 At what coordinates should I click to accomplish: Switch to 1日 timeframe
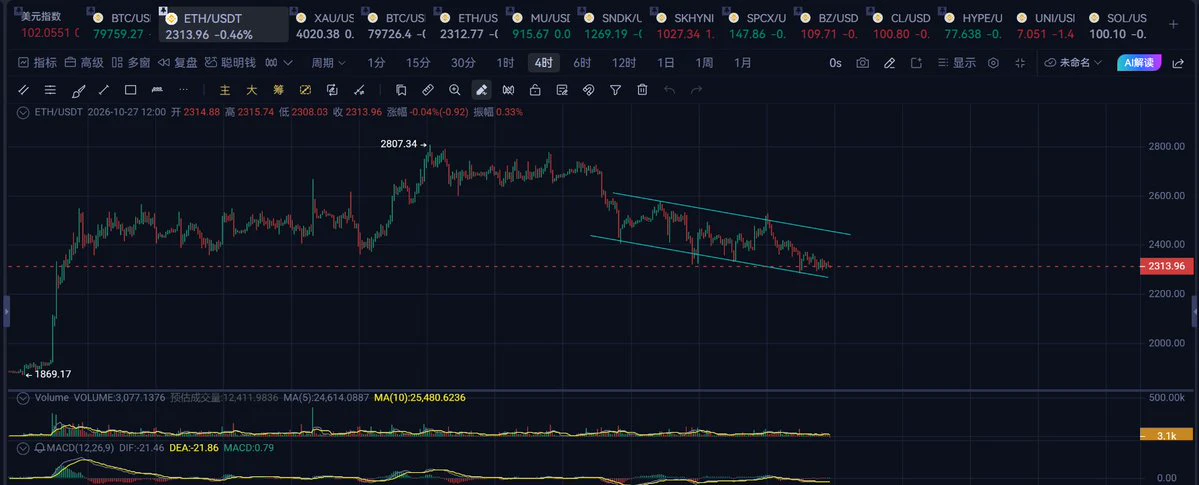(666, 63)
